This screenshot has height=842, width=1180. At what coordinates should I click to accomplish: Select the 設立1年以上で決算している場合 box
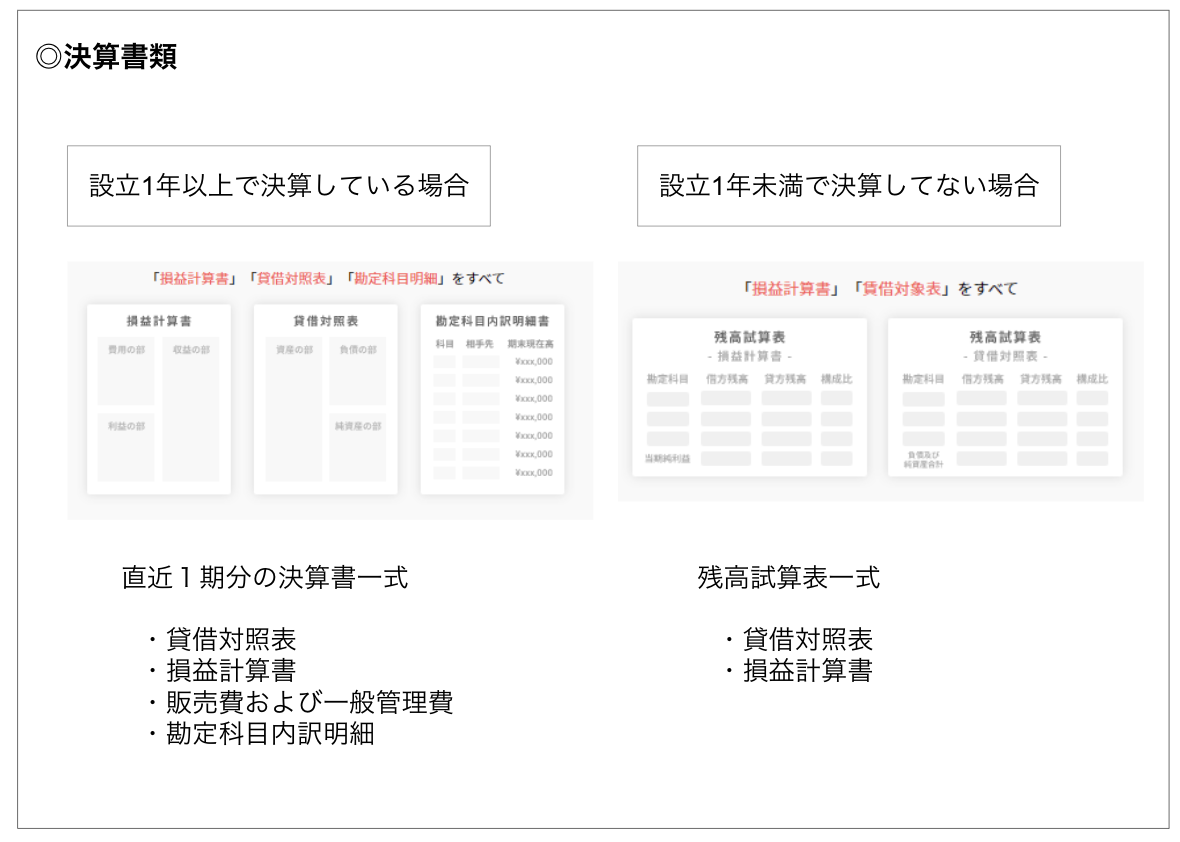278,186
